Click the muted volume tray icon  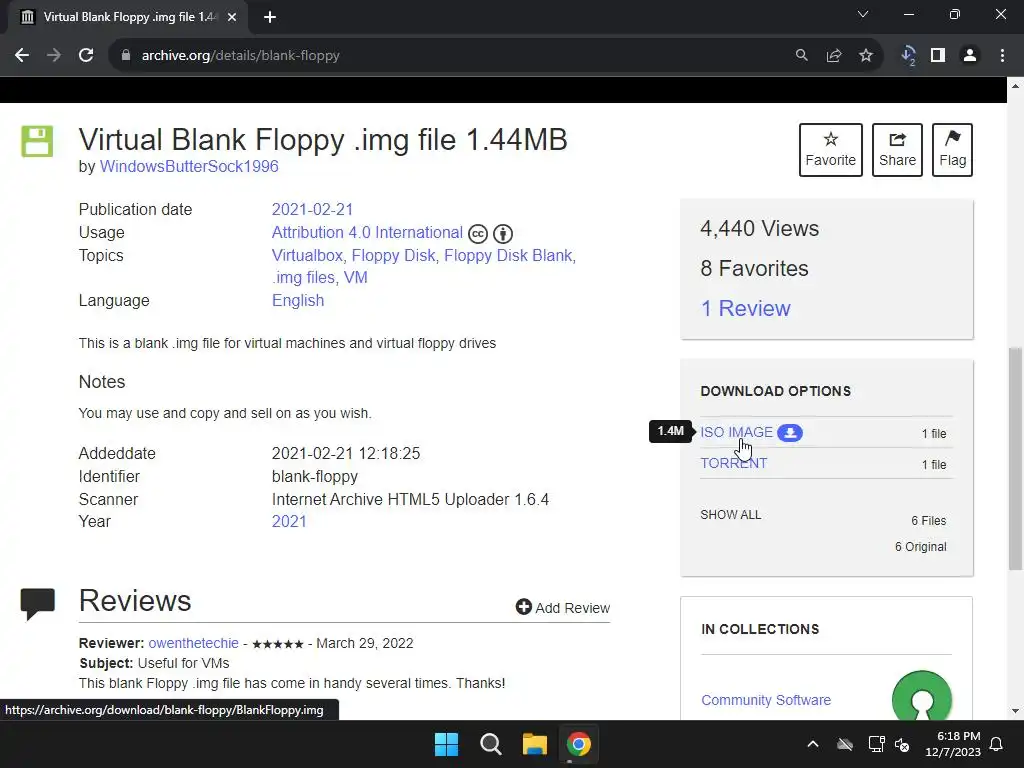[902, 744]
